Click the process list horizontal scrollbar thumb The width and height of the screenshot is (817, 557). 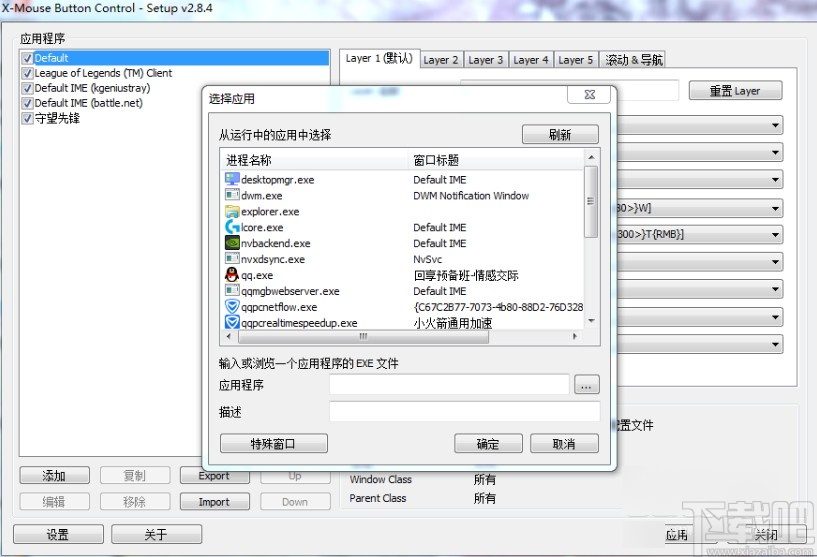364,337
